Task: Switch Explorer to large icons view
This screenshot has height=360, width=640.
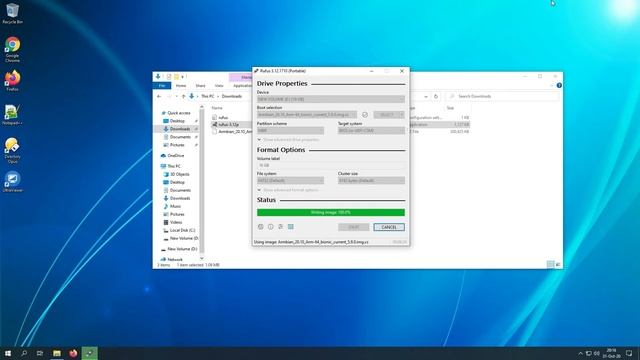Action: [x=558, y=264]
